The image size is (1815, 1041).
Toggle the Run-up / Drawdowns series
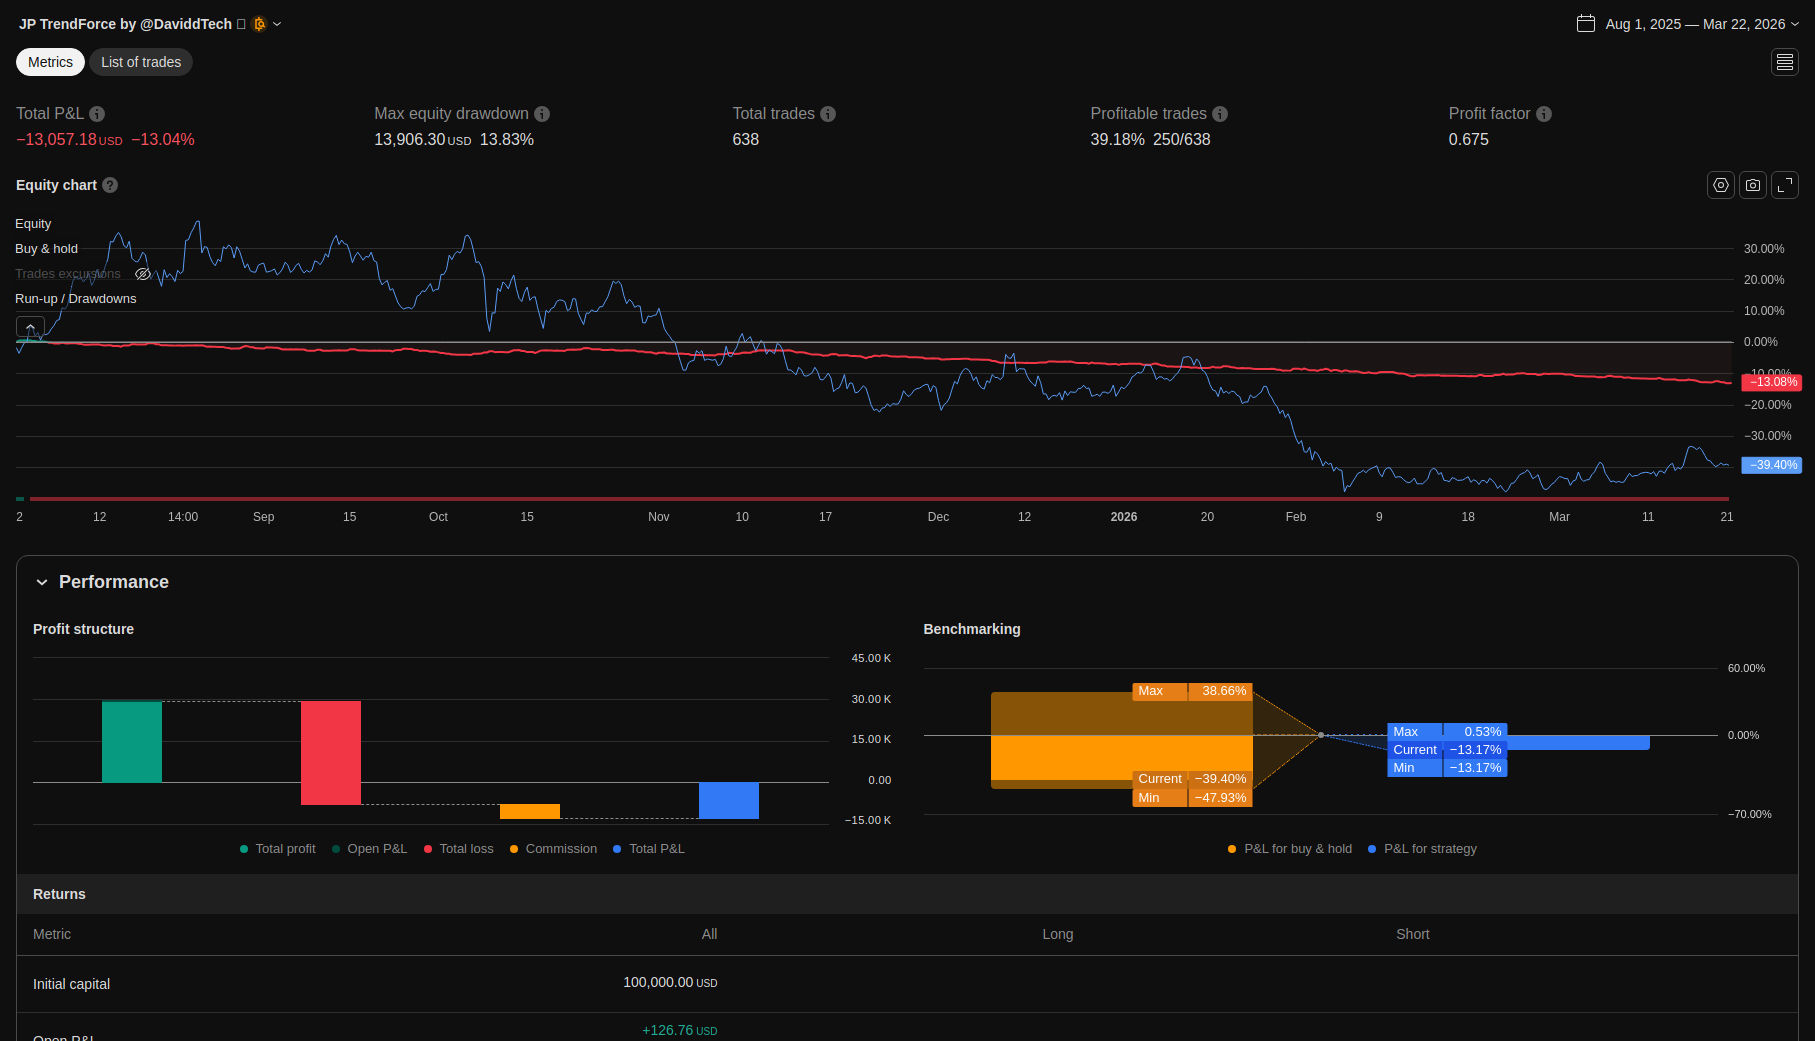pyautogui.click(x=75, y=299)
